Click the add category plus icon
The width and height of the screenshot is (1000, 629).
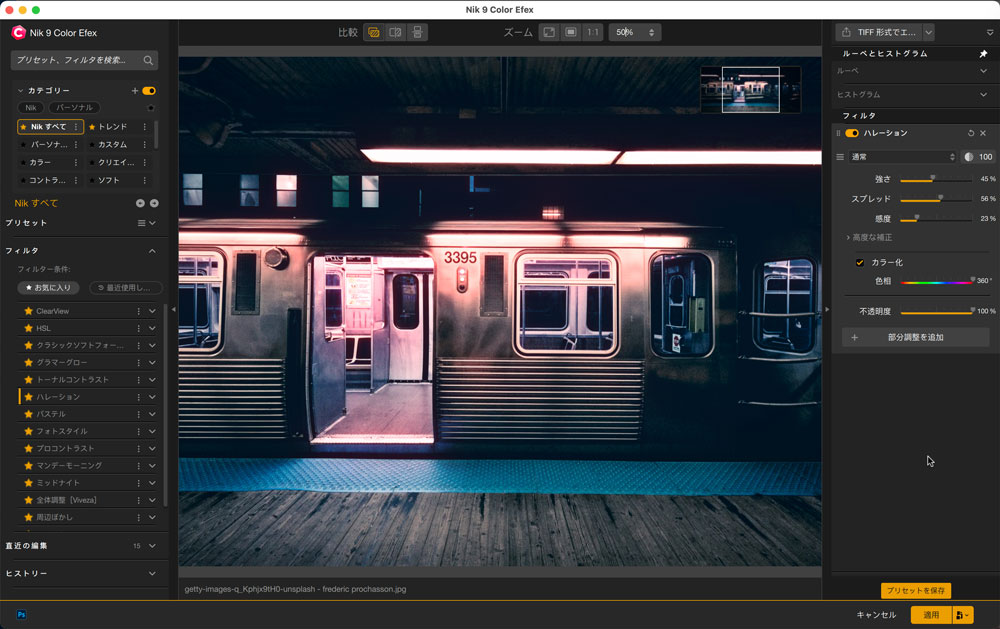click(x=135, y=91)
